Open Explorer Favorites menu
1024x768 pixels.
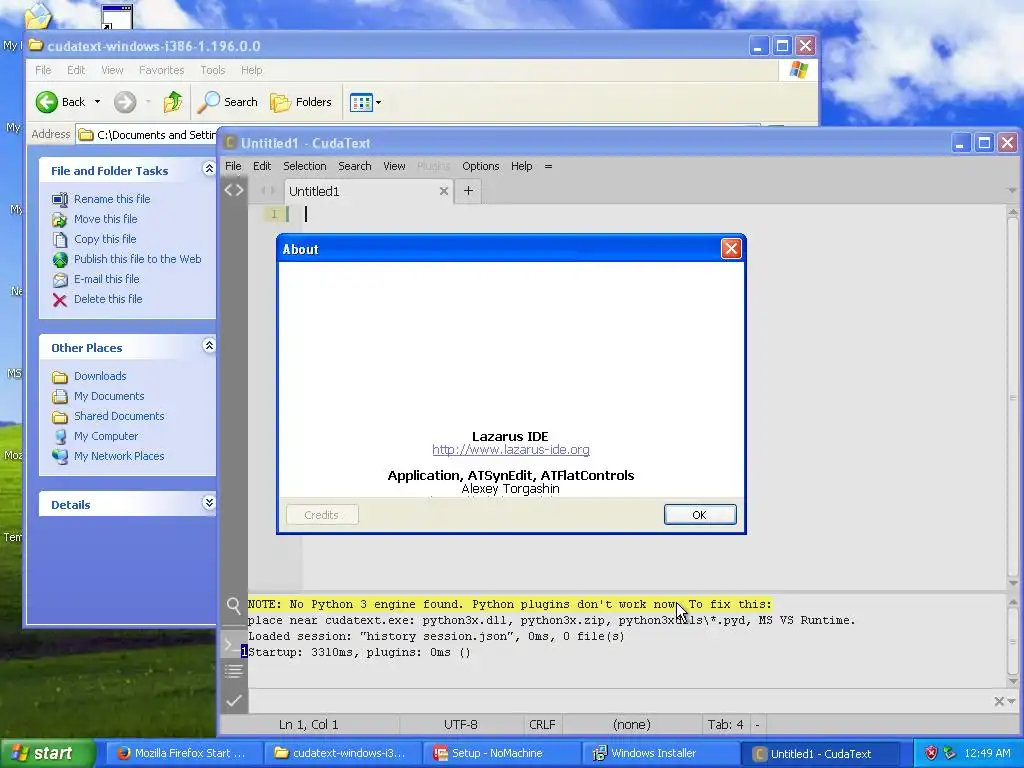(161, 70)
